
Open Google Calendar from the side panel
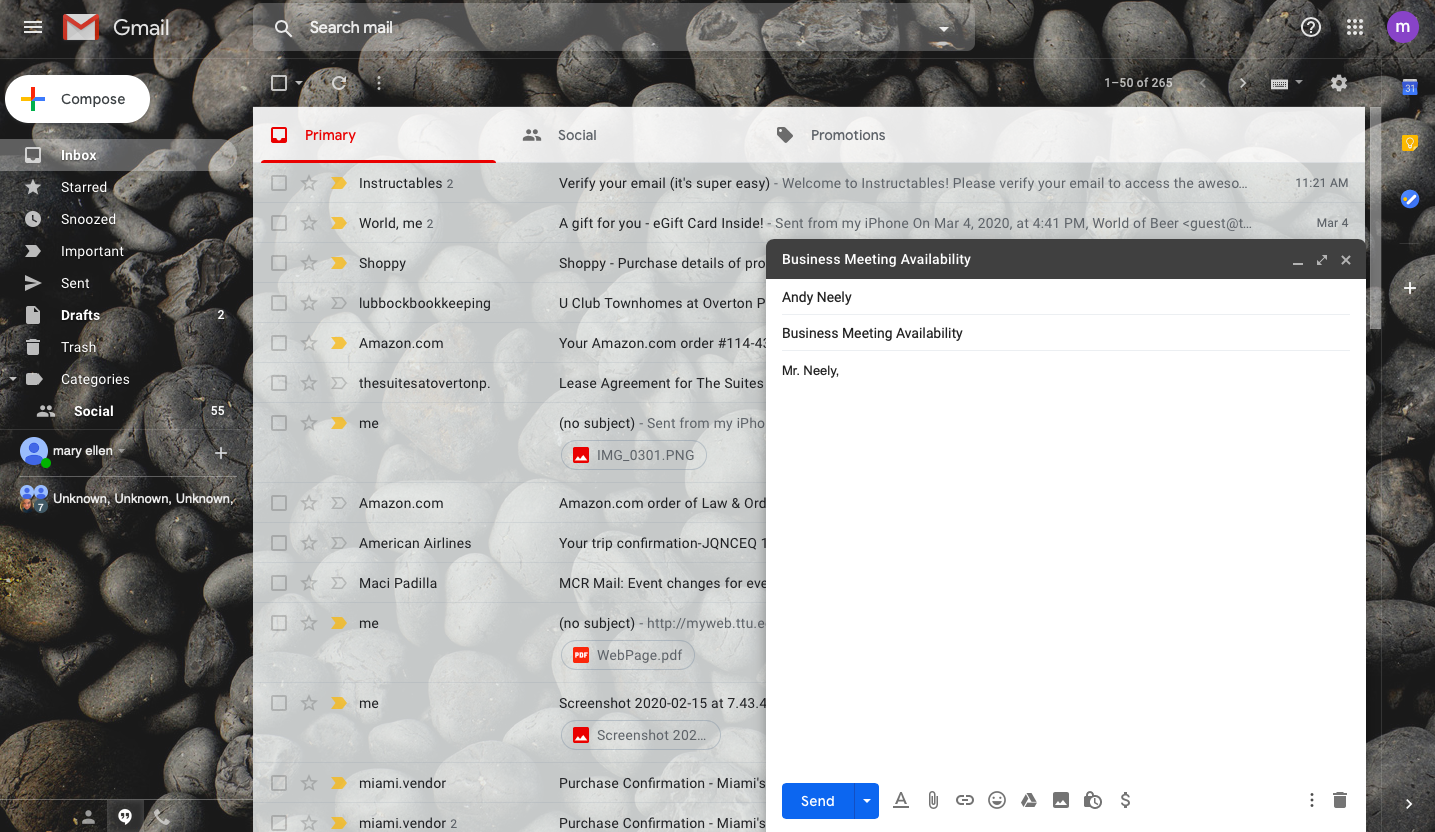[x=1409, y=88]
